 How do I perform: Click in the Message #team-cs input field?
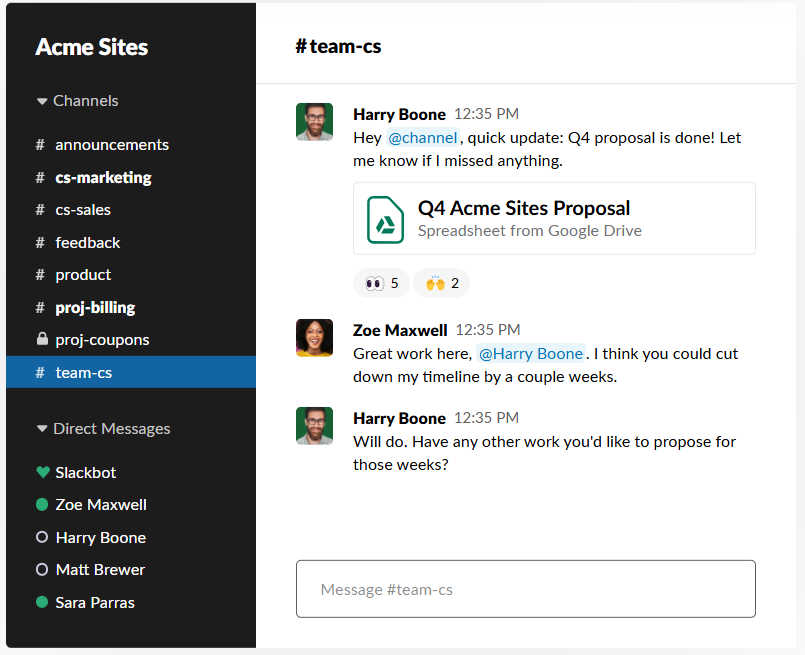525,589
